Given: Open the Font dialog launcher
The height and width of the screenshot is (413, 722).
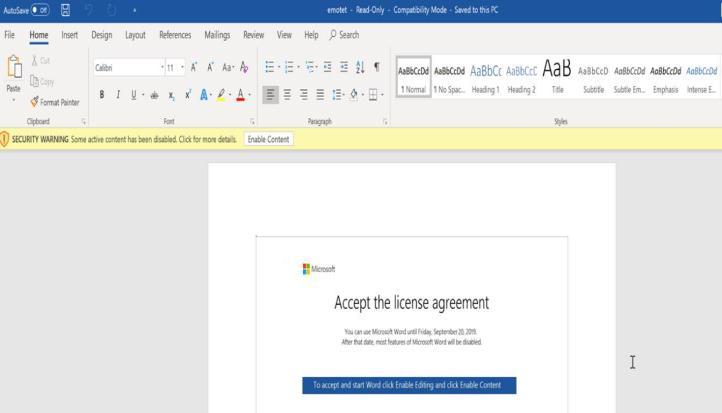Looking at the screenshot, I should click(252, 122).
